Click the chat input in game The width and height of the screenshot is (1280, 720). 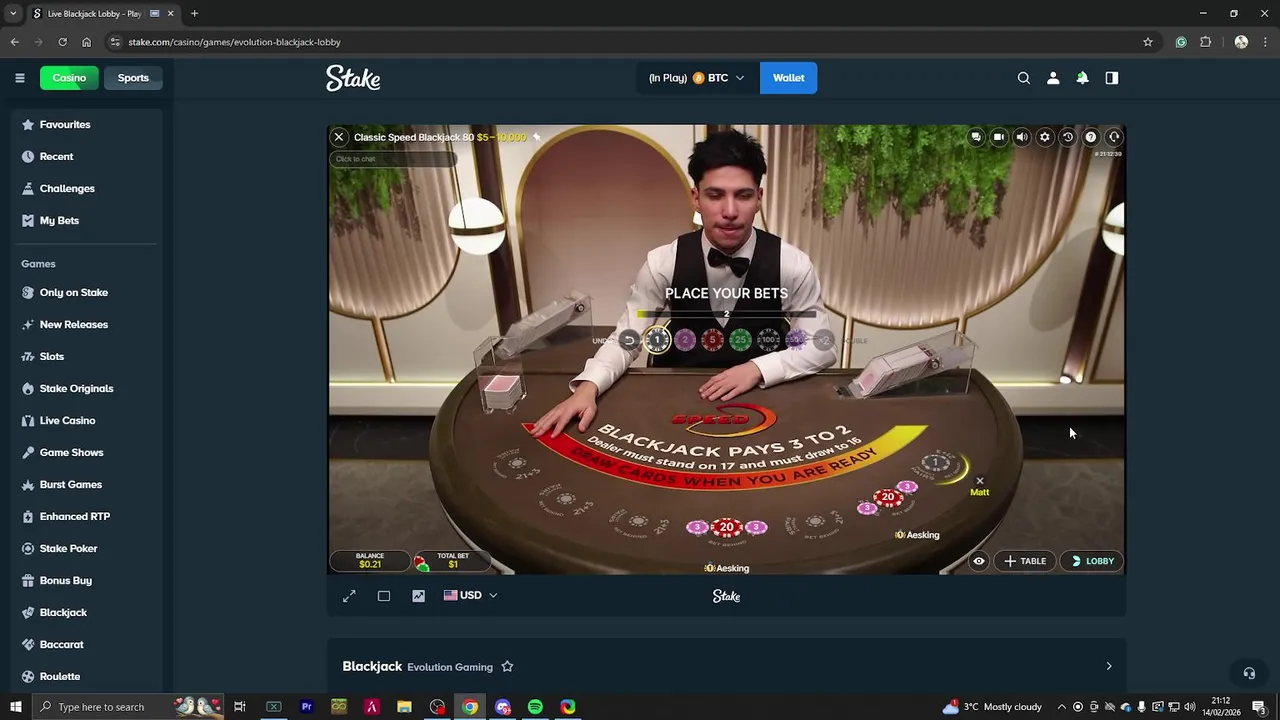click(392, 159)
